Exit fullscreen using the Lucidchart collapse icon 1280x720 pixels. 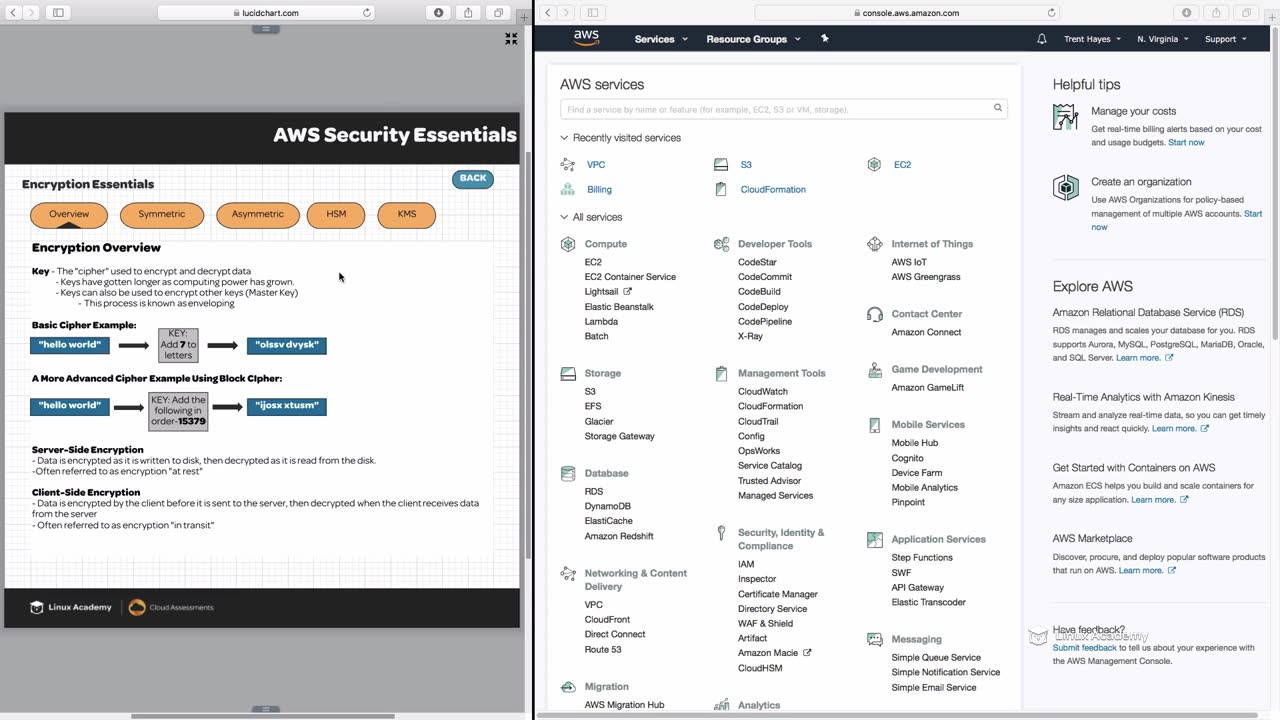(x=511, y=39)
